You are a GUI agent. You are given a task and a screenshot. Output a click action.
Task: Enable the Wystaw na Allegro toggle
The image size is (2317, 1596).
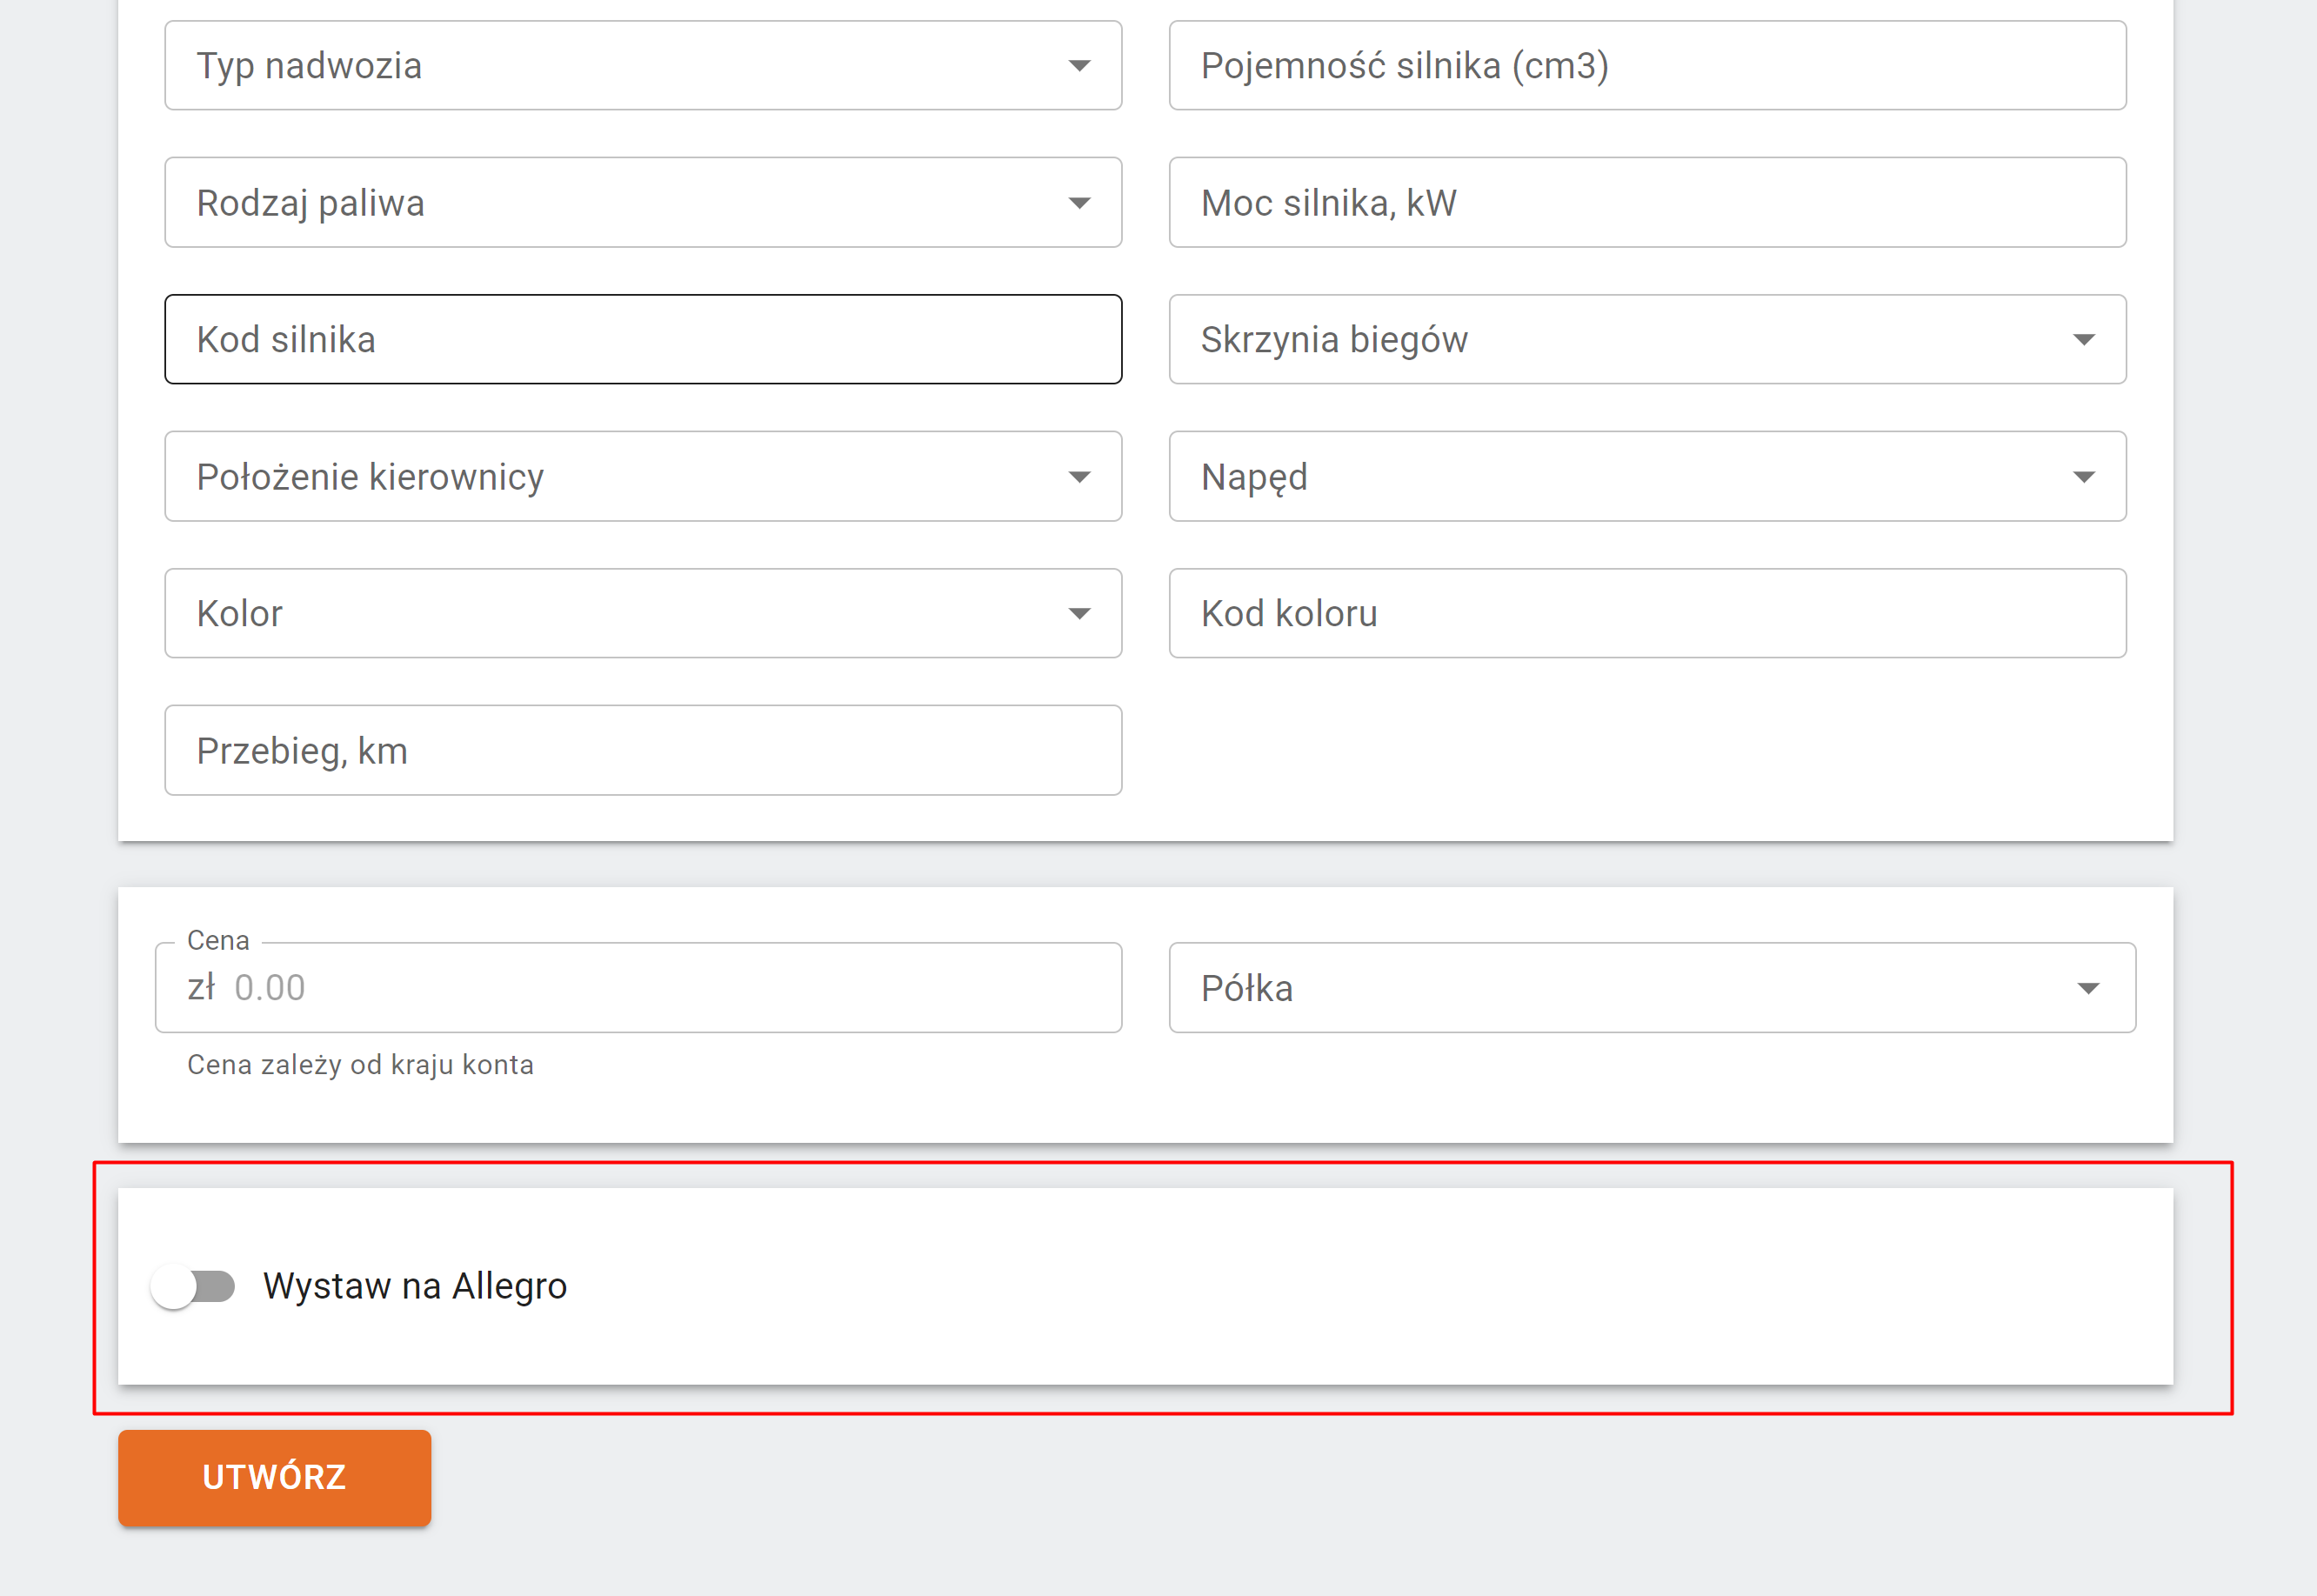194,1286
